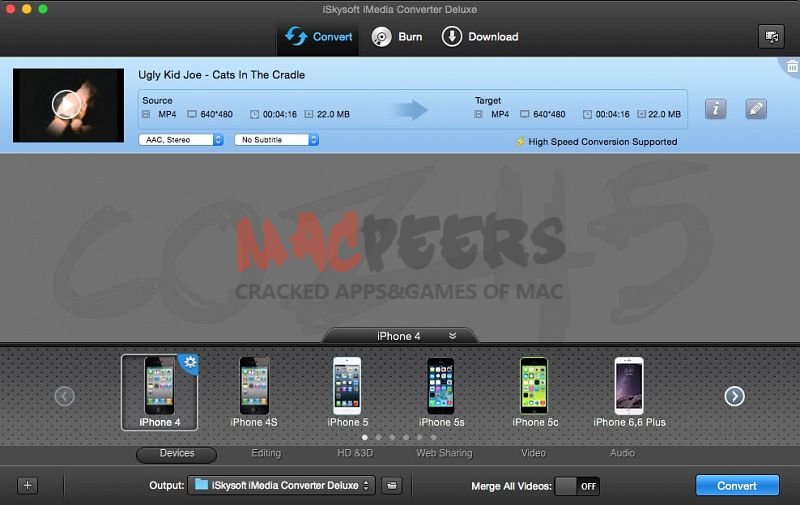Viewport: 800px width, 505px height.
Task: Select the HD &3D category
Action: tap(355, 453)
